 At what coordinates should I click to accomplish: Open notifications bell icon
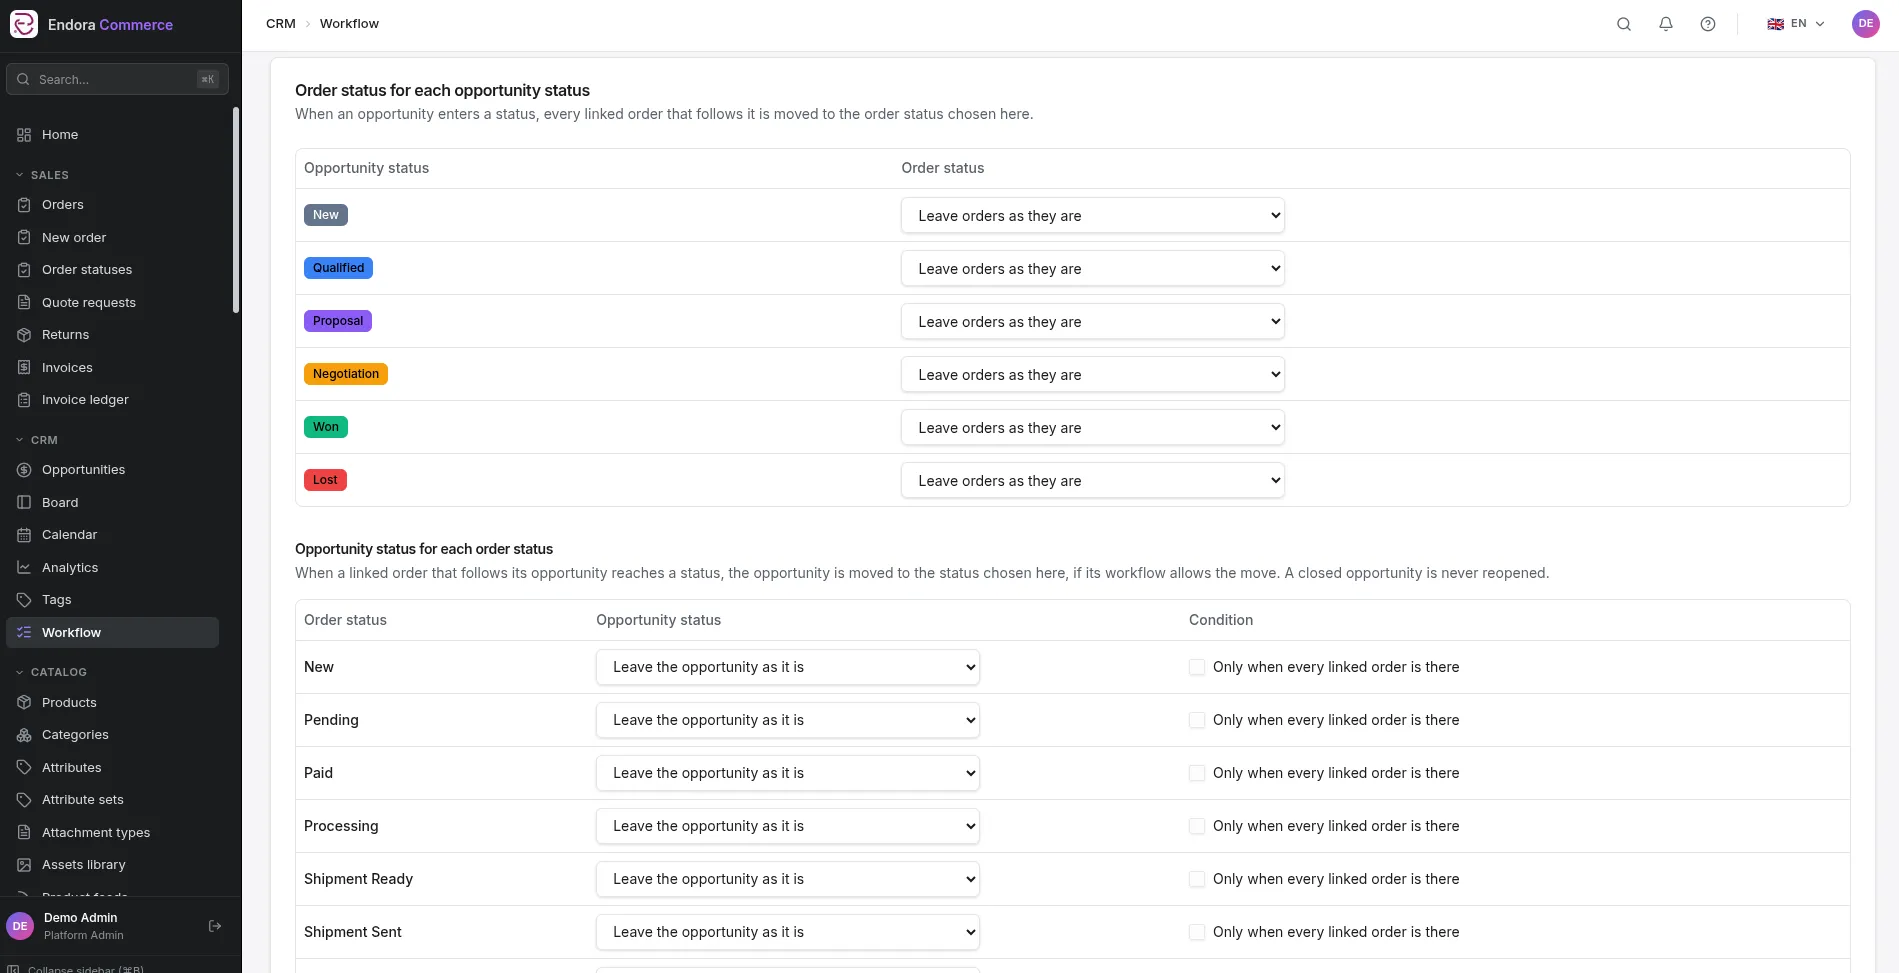tap(1666, 24)
